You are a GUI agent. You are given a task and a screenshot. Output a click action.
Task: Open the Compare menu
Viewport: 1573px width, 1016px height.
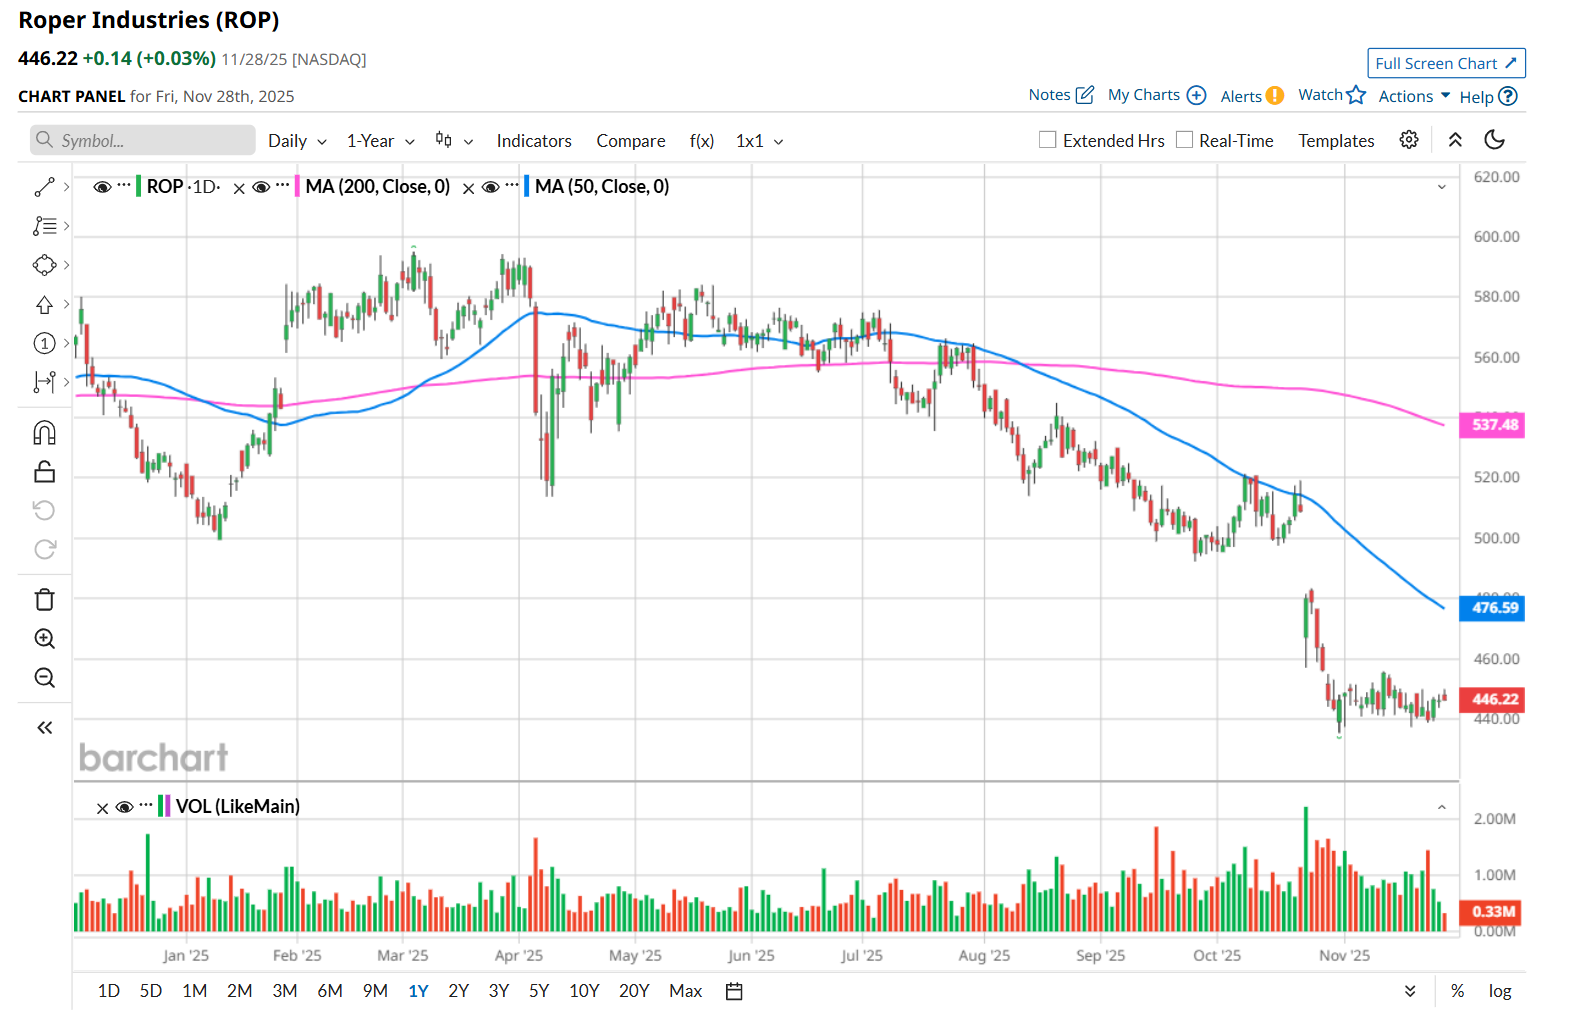click(631, 141)
